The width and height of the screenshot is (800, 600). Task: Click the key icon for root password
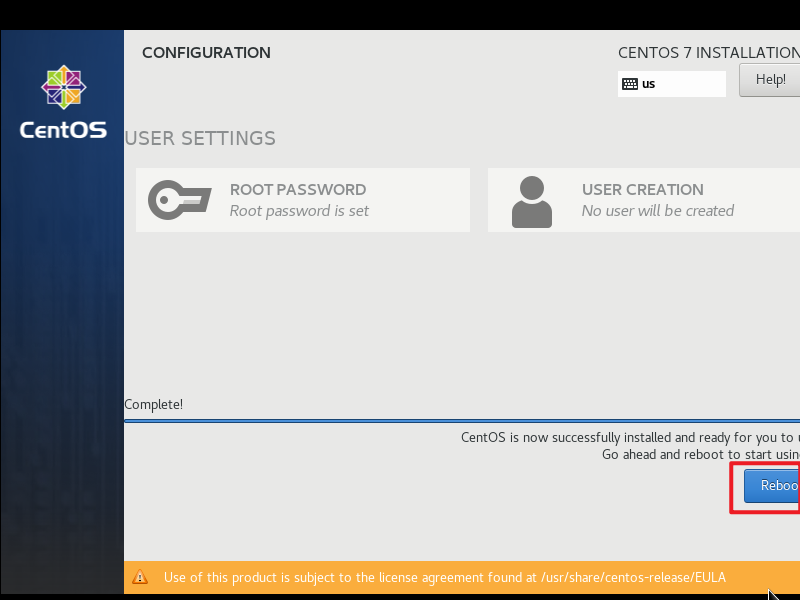point(180,200)
